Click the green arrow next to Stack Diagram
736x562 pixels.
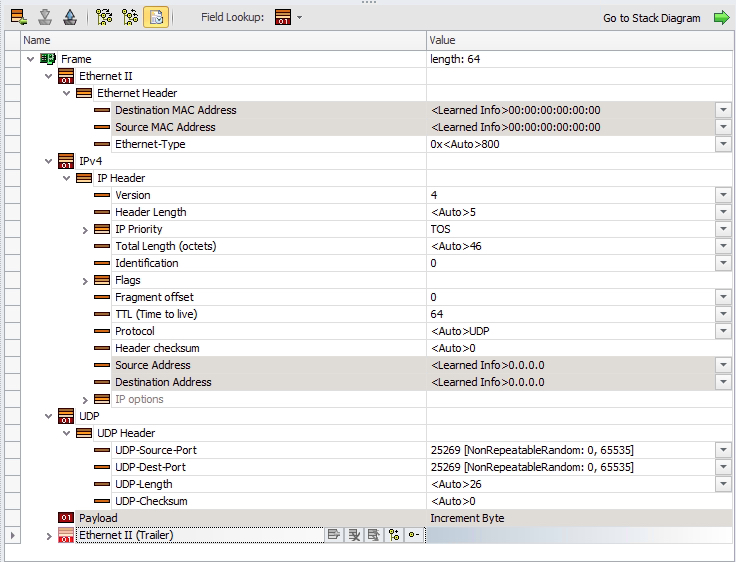click(721, 18)
